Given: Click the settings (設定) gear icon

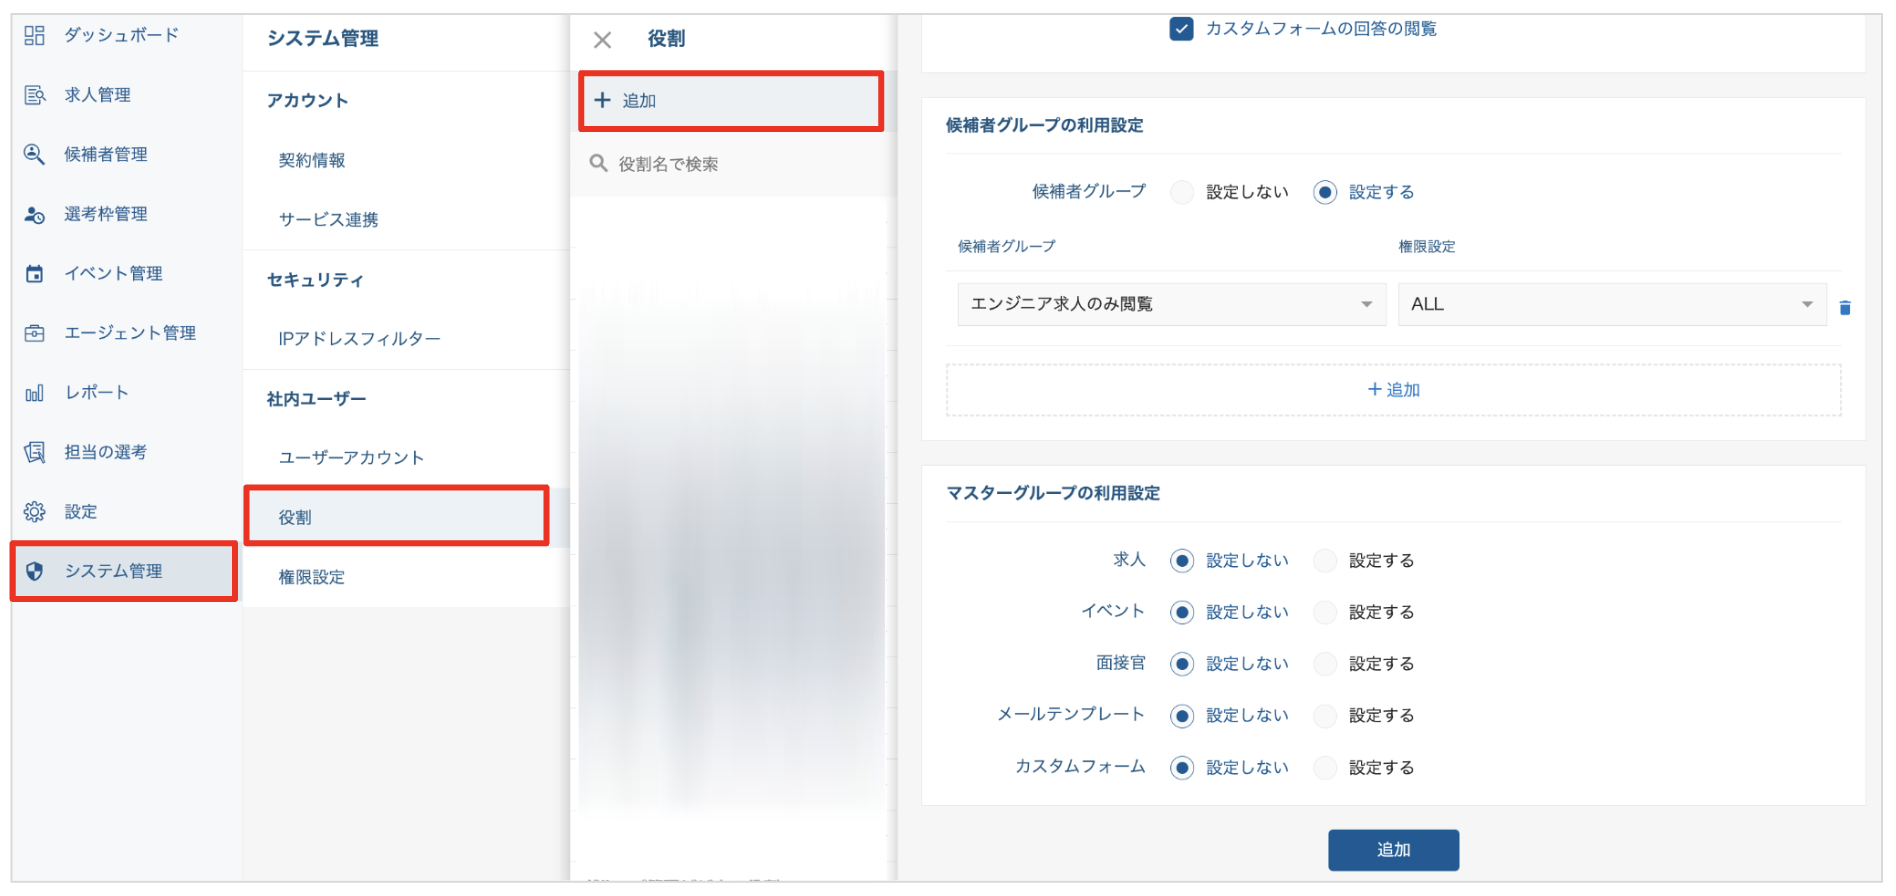Looking at the screenshot, I should 34,512.
